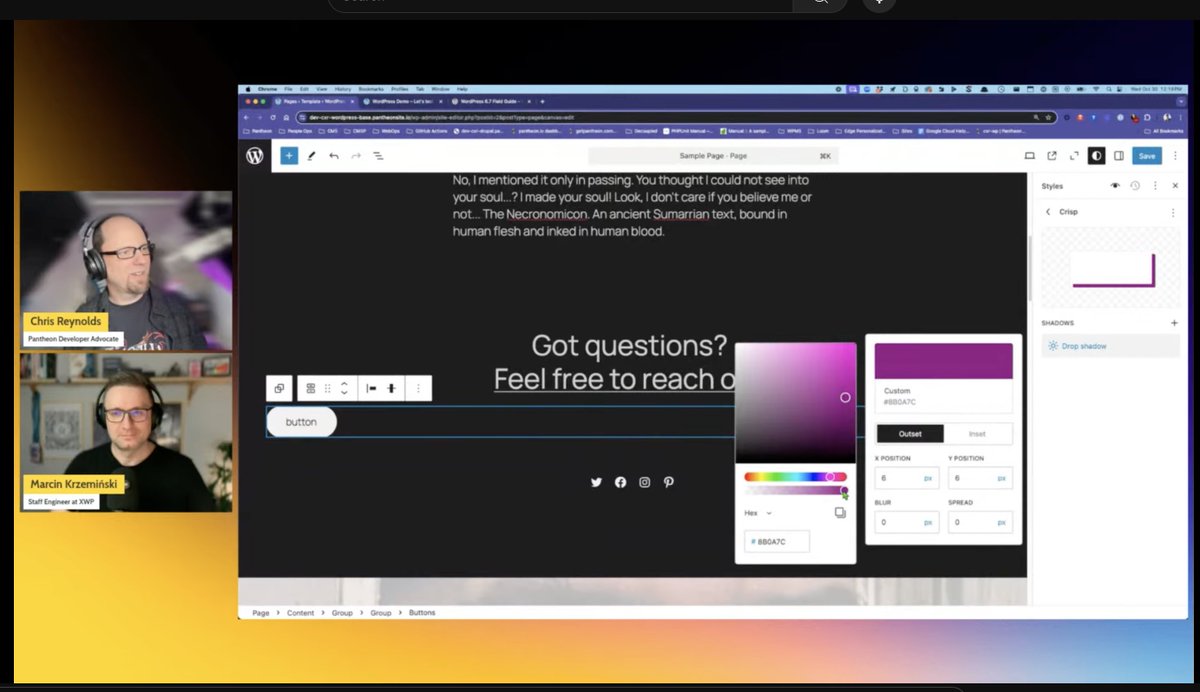The image size is (1200, 692).
Task: Click inside the color saturation gradient area
Action: pyautogui.click(x=796, y=403)
